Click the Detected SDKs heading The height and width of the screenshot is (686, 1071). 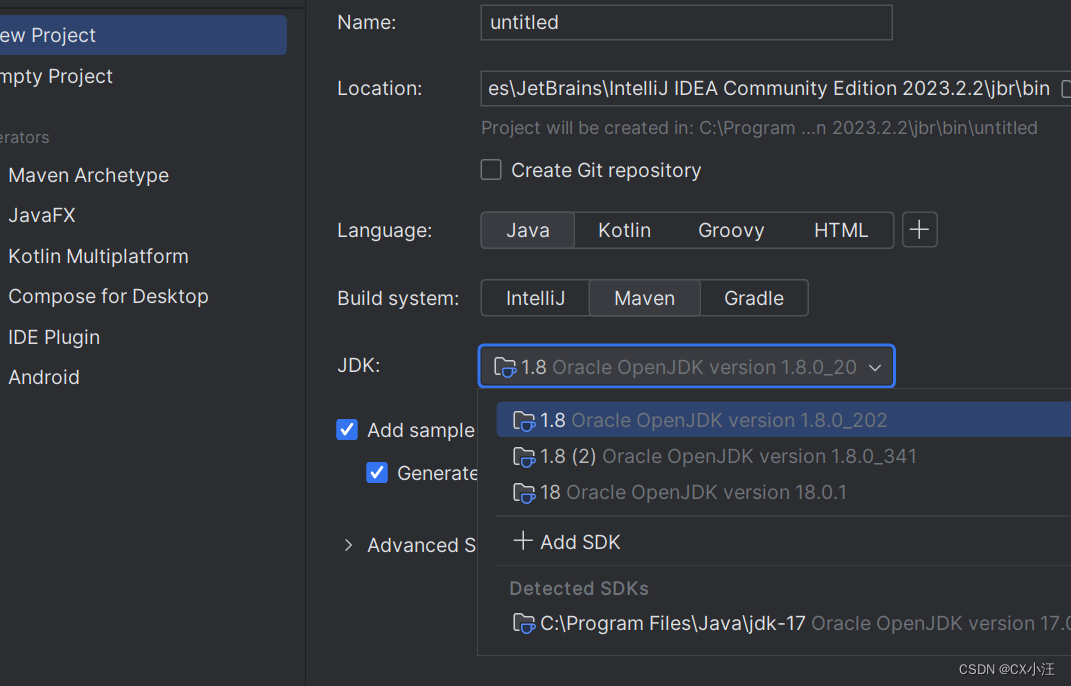click(579, 588)
